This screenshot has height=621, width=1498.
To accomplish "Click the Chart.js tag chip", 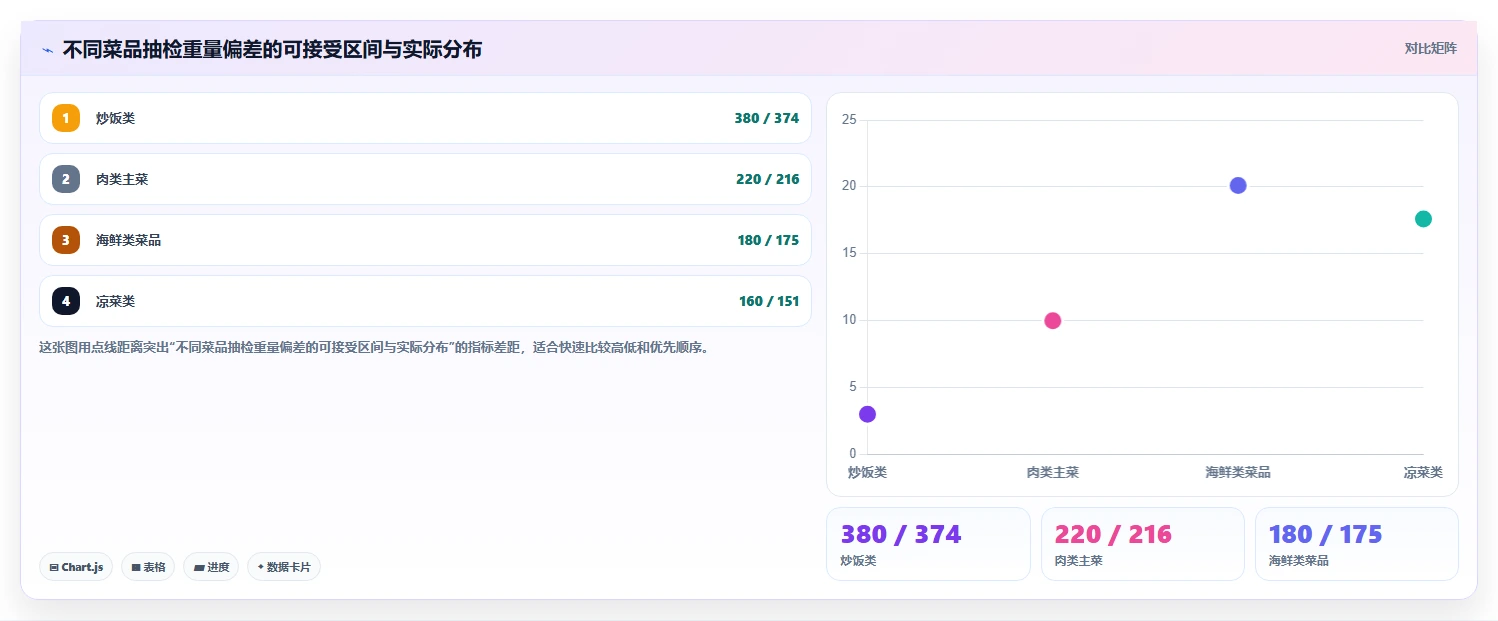I will coord(76,567).
